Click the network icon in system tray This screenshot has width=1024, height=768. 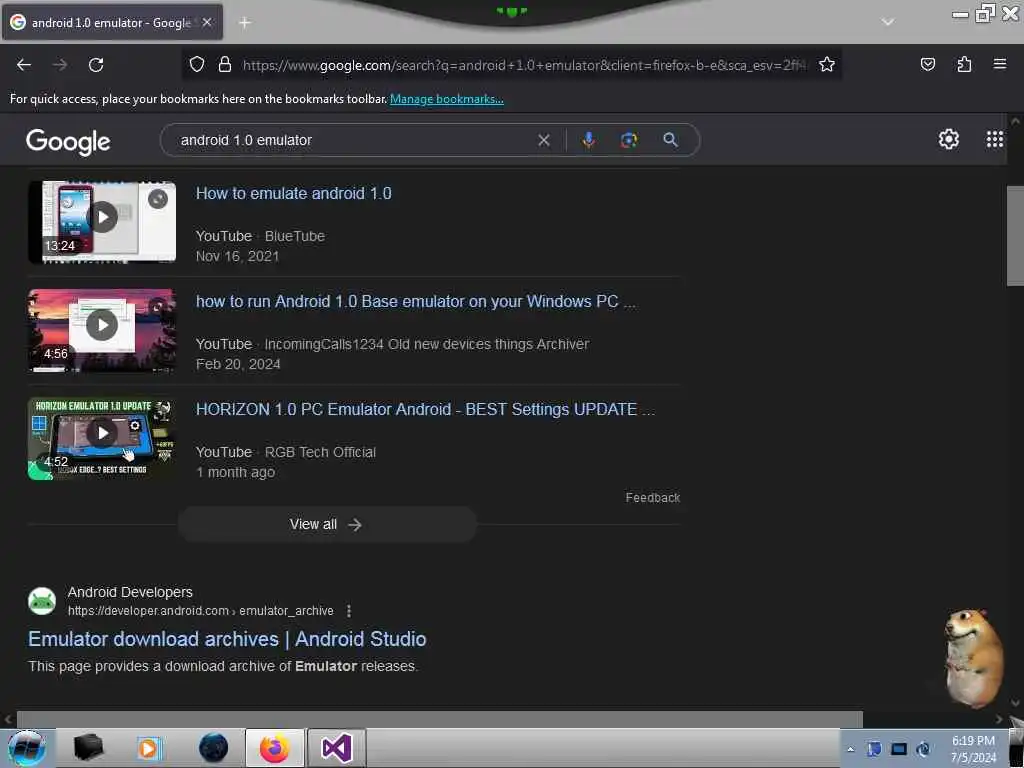coord(923,749)
